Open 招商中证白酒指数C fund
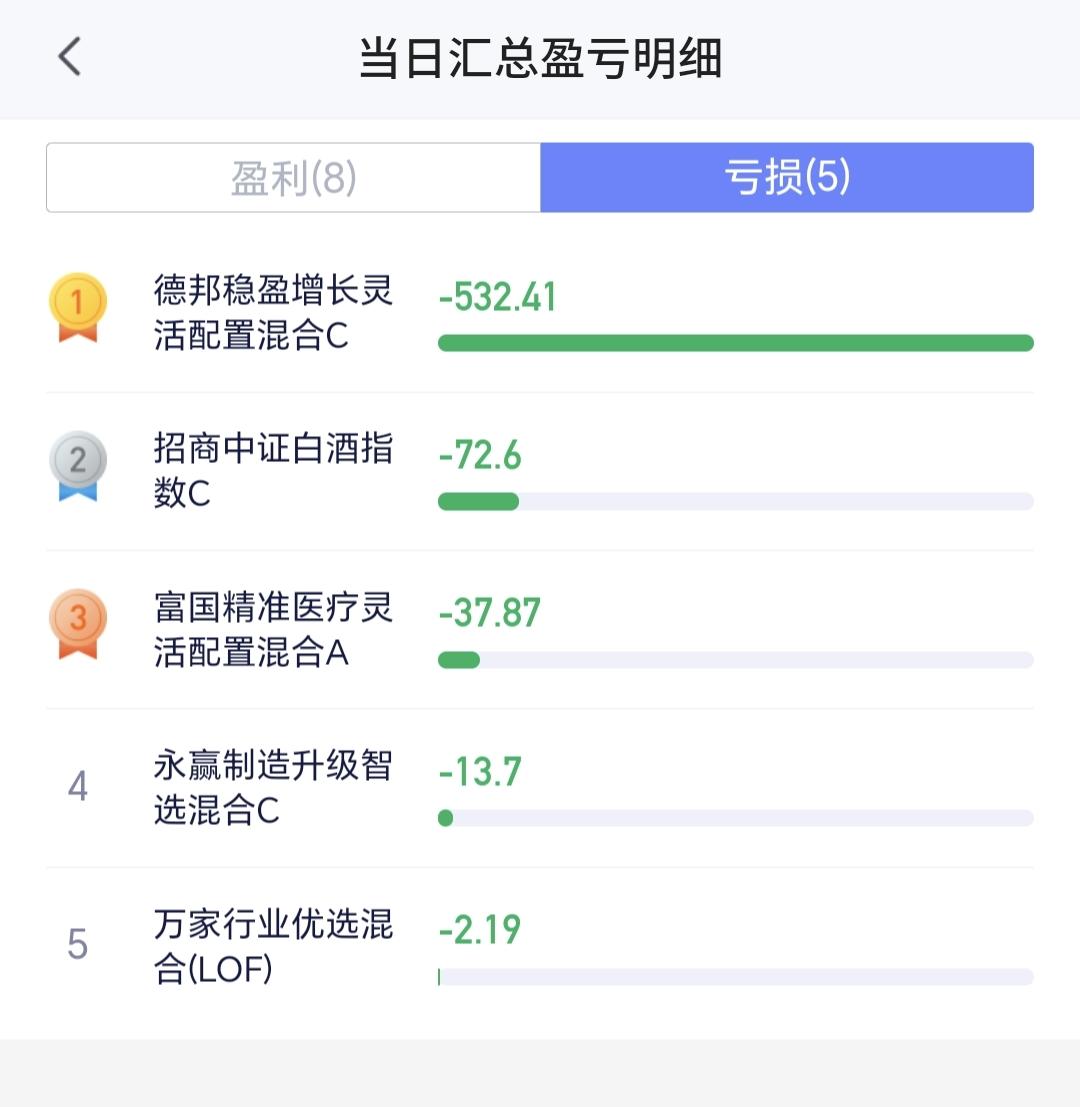1080x1107 pixels. click(273, 471)
